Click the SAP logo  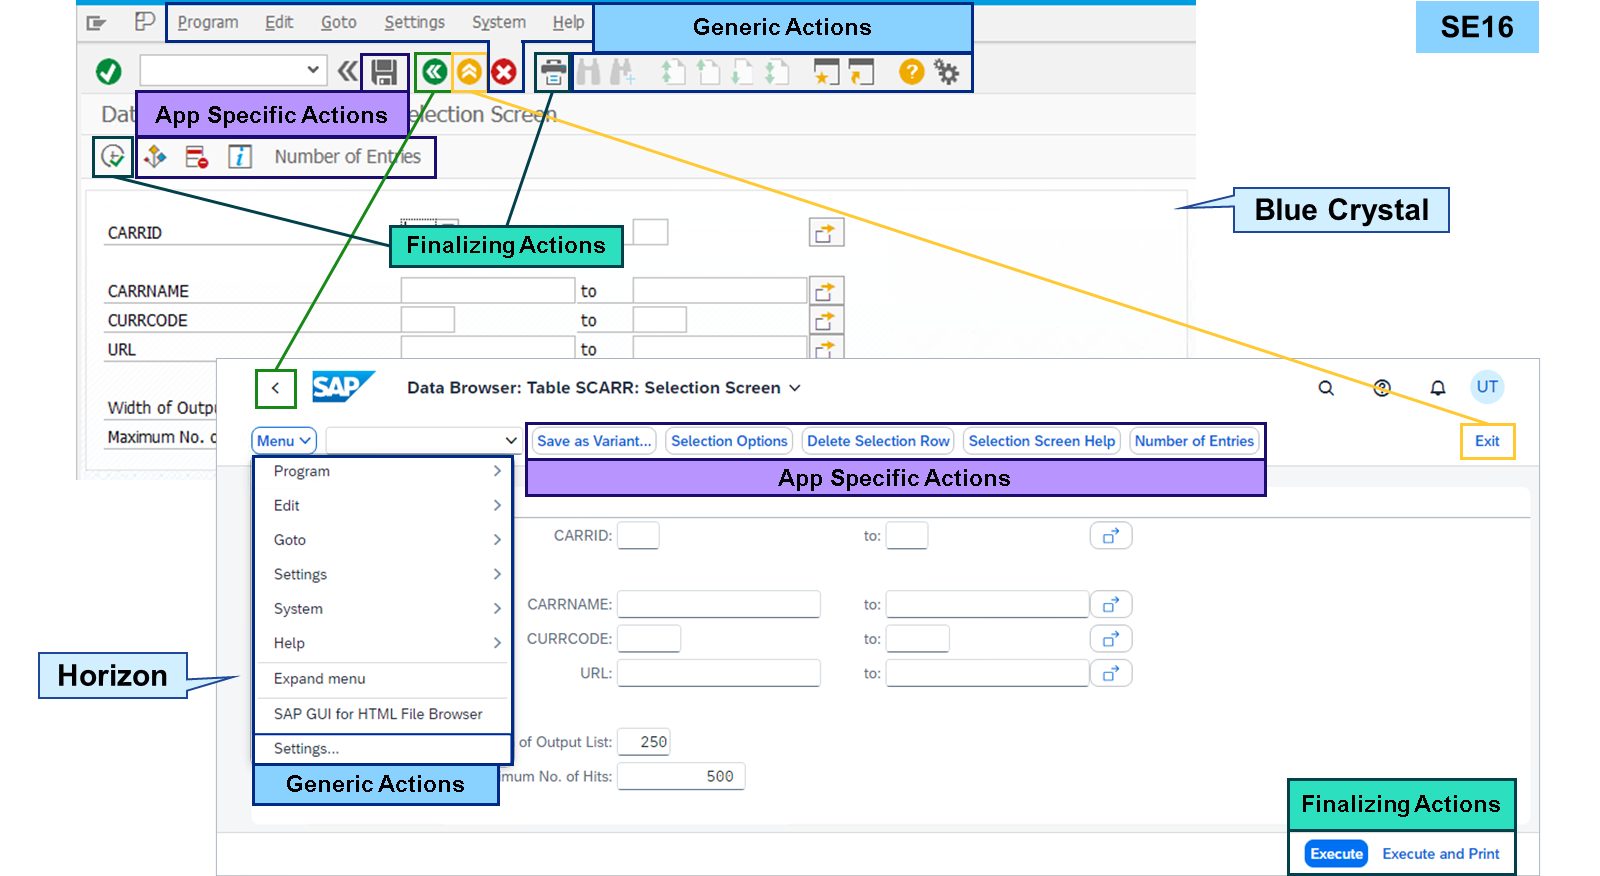343,387
